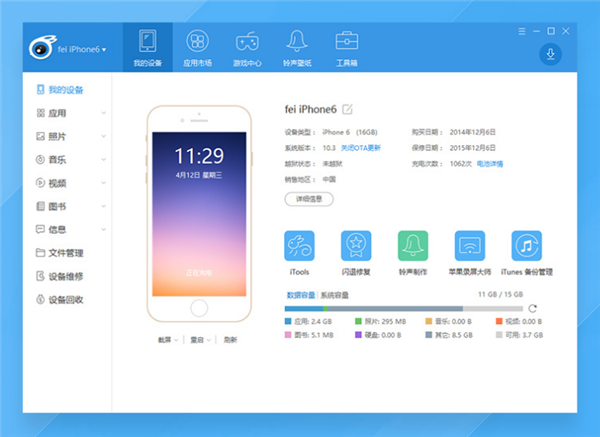
Task: Click the "fei iPhone6" device title
Action: click(310, 109)
